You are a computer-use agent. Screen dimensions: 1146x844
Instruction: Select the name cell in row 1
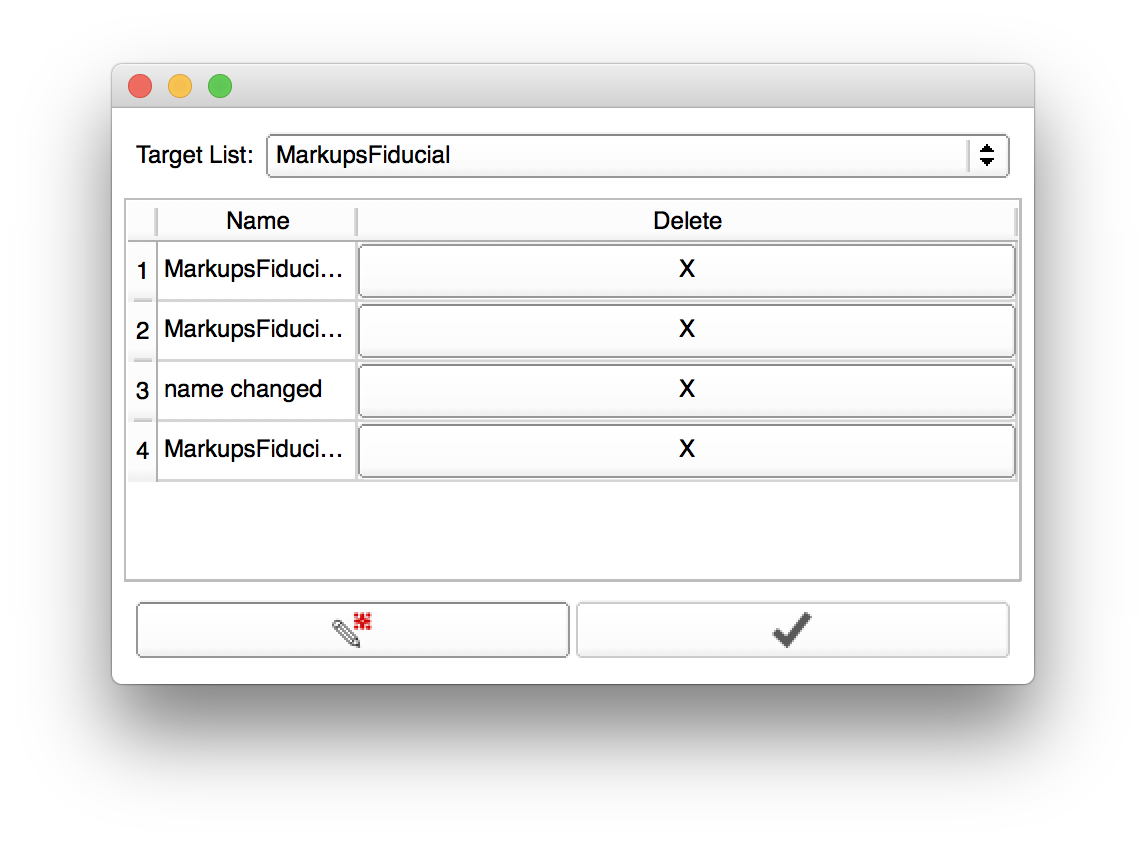257,270
